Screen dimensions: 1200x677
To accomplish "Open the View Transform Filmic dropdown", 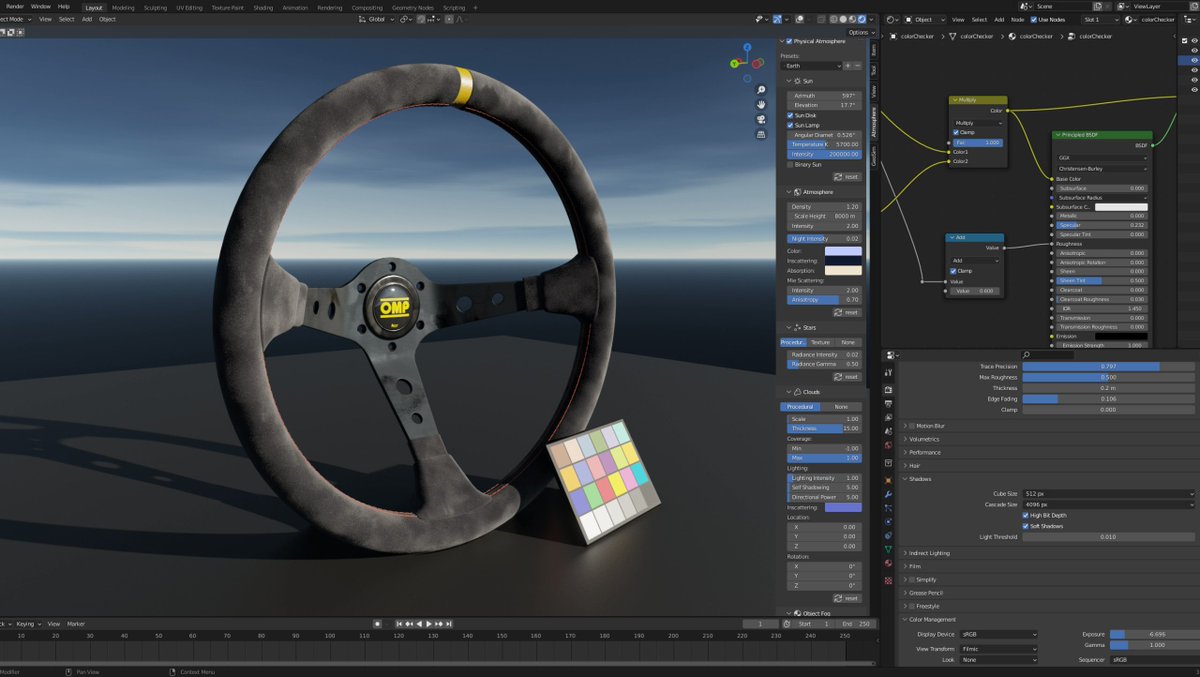I will [x=999, y=648].
